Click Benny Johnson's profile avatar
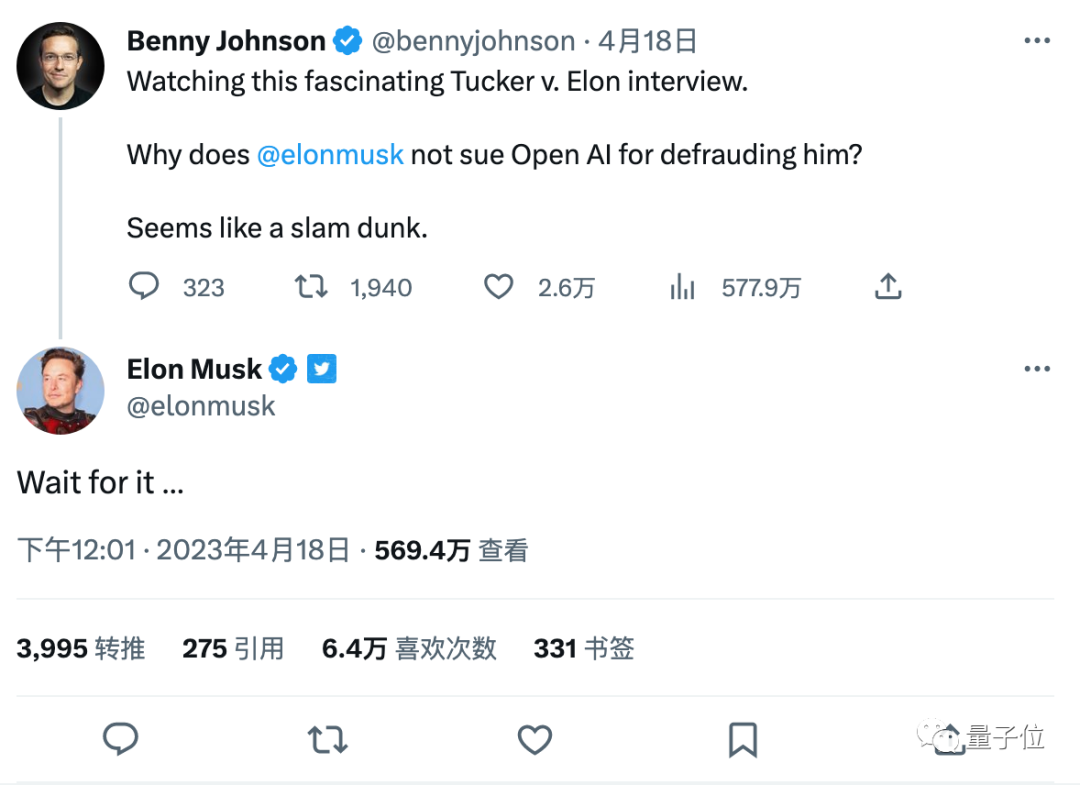 [x=60, y=65]
